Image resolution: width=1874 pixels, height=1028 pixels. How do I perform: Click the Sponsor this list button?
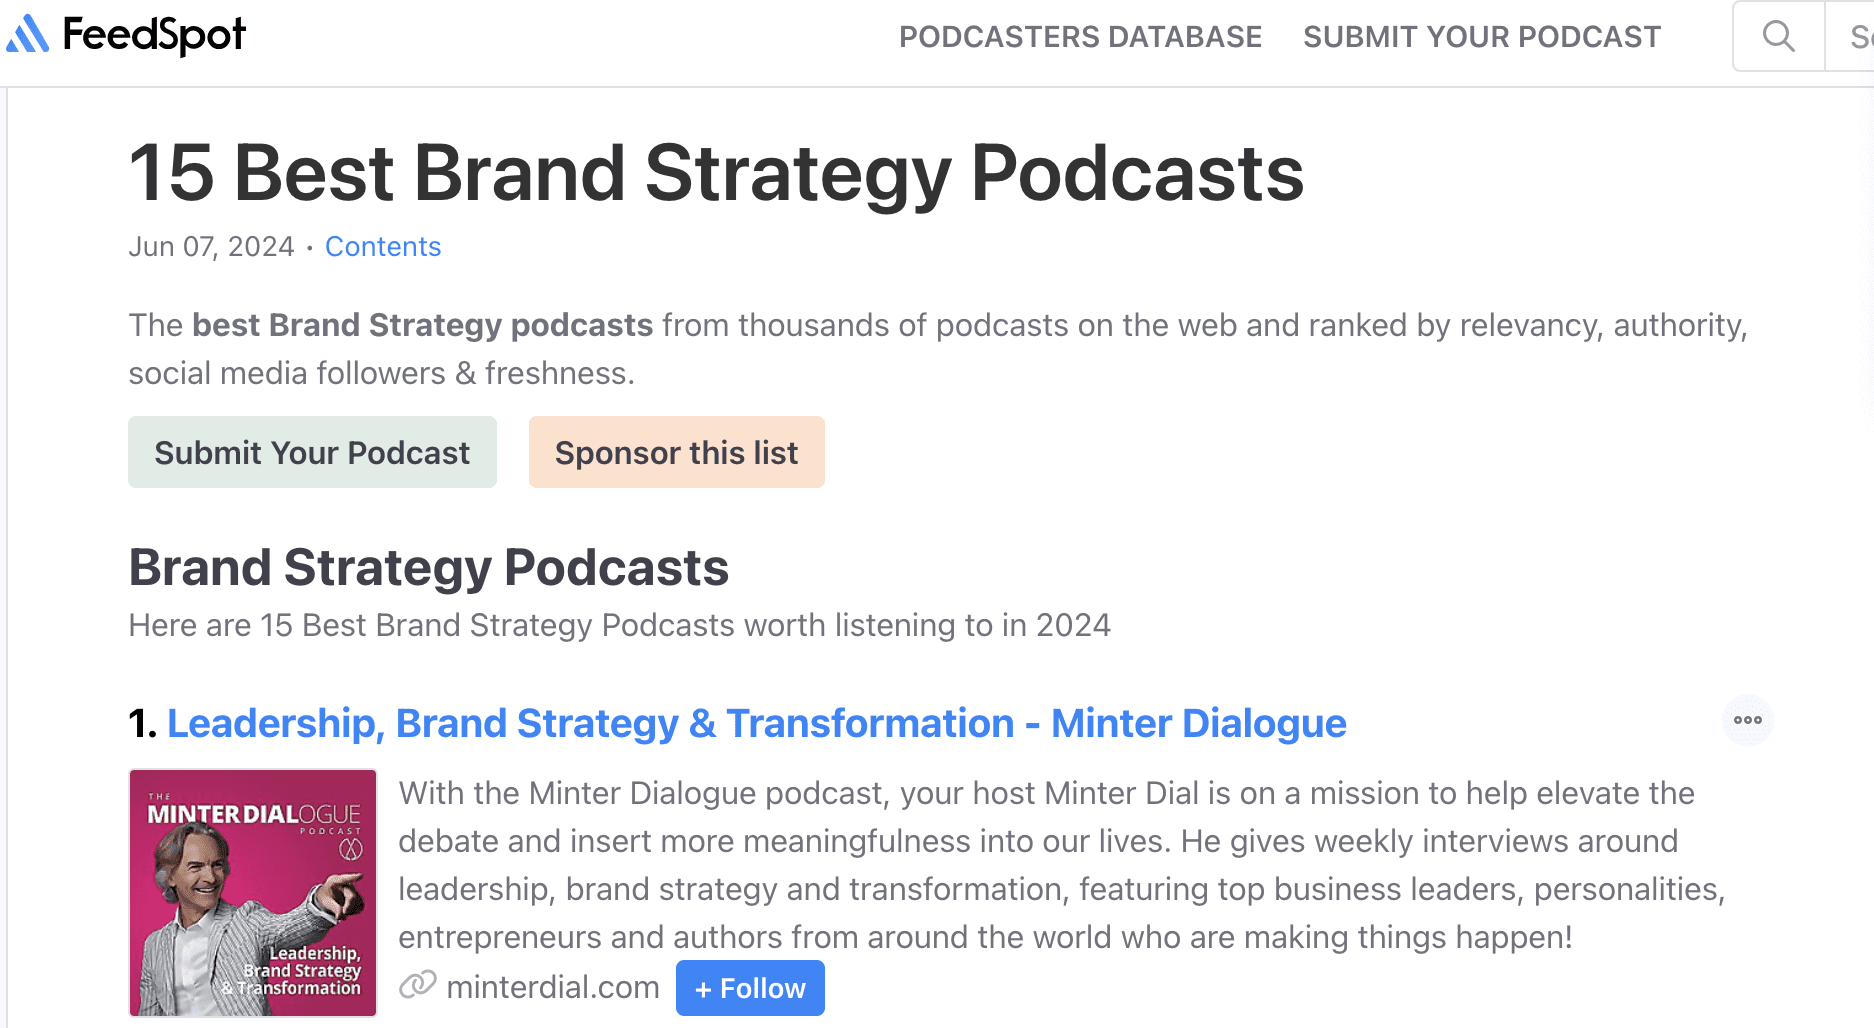pos(677,452)
